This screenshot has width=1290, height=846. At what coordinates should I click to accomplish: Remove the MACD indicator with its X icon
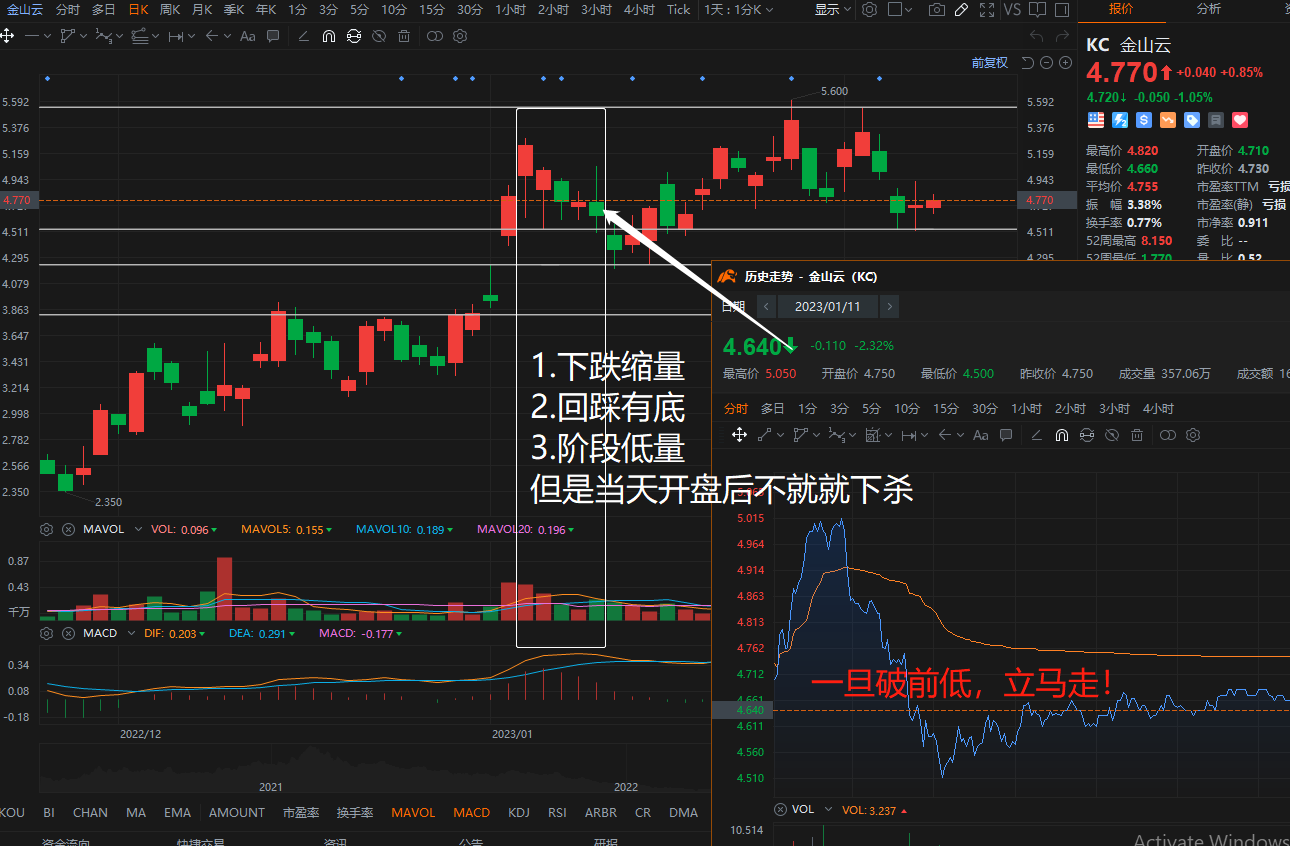(x=68, y=633)
